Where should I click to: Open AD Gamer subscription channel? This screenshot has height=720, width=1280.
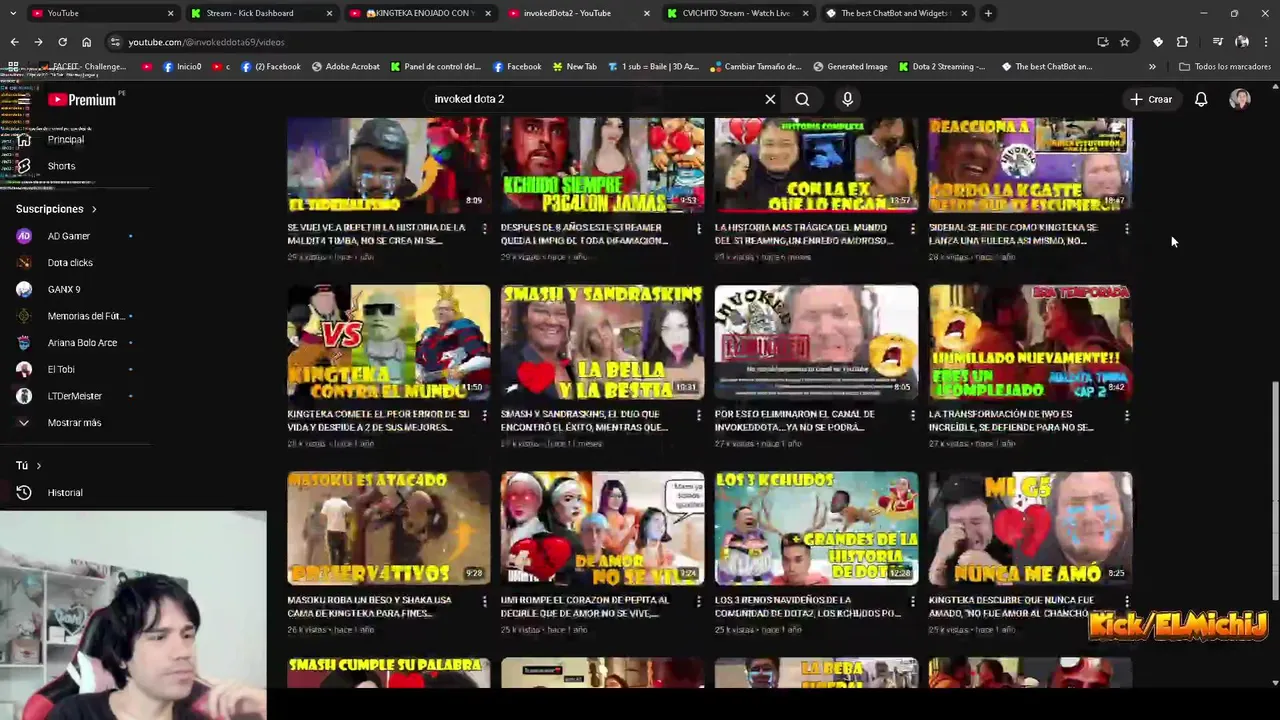coord(69,236)
